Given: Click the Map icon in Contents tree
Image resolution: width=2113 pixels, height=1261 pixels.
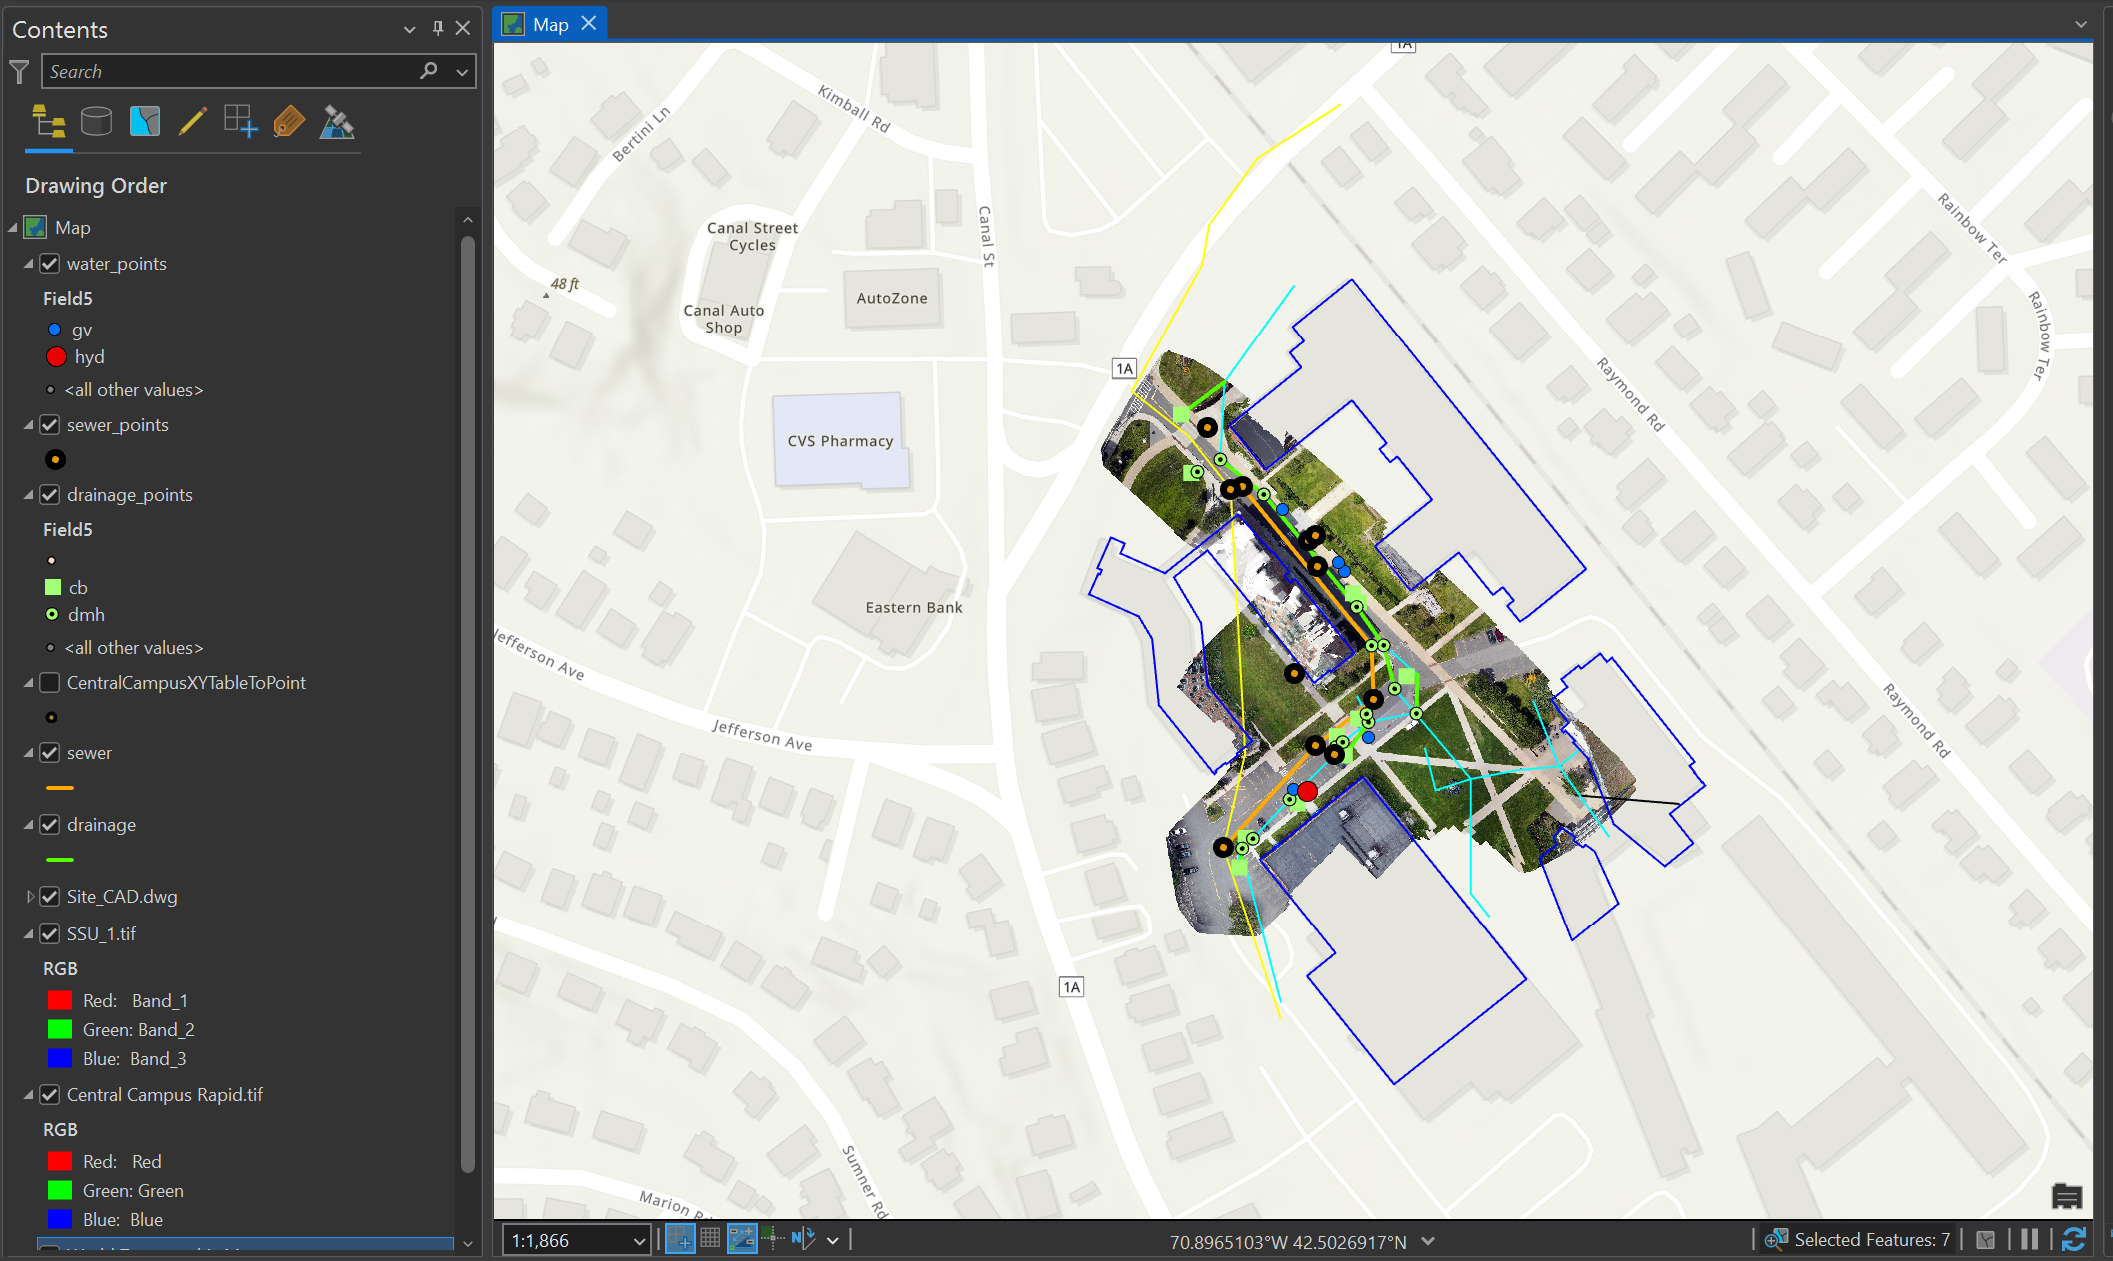Looking at the screenshot, I should click(35, 227).
